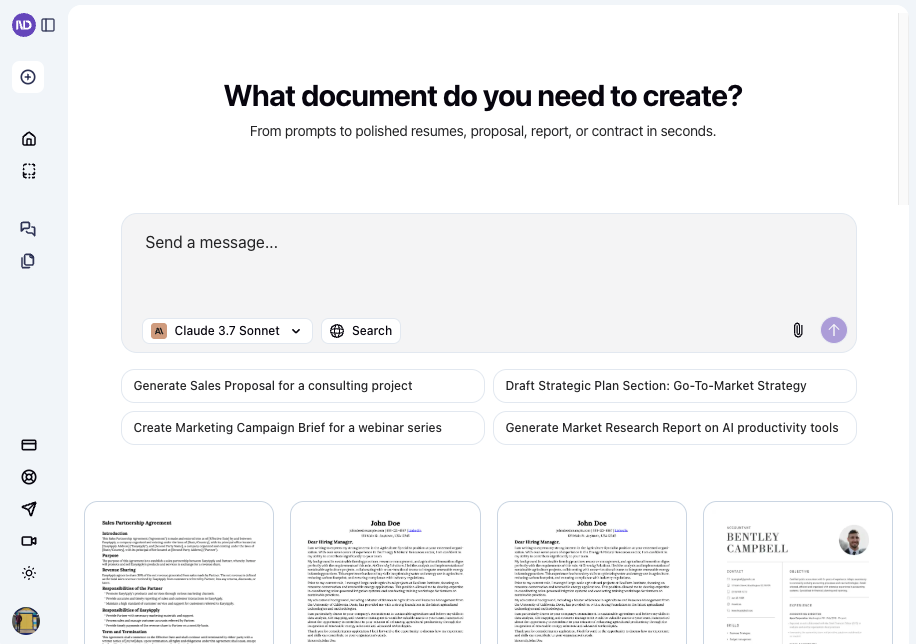Collapse the sidebar with the panel toggle
Screen dimensions: 916x644
click(48, 25)
